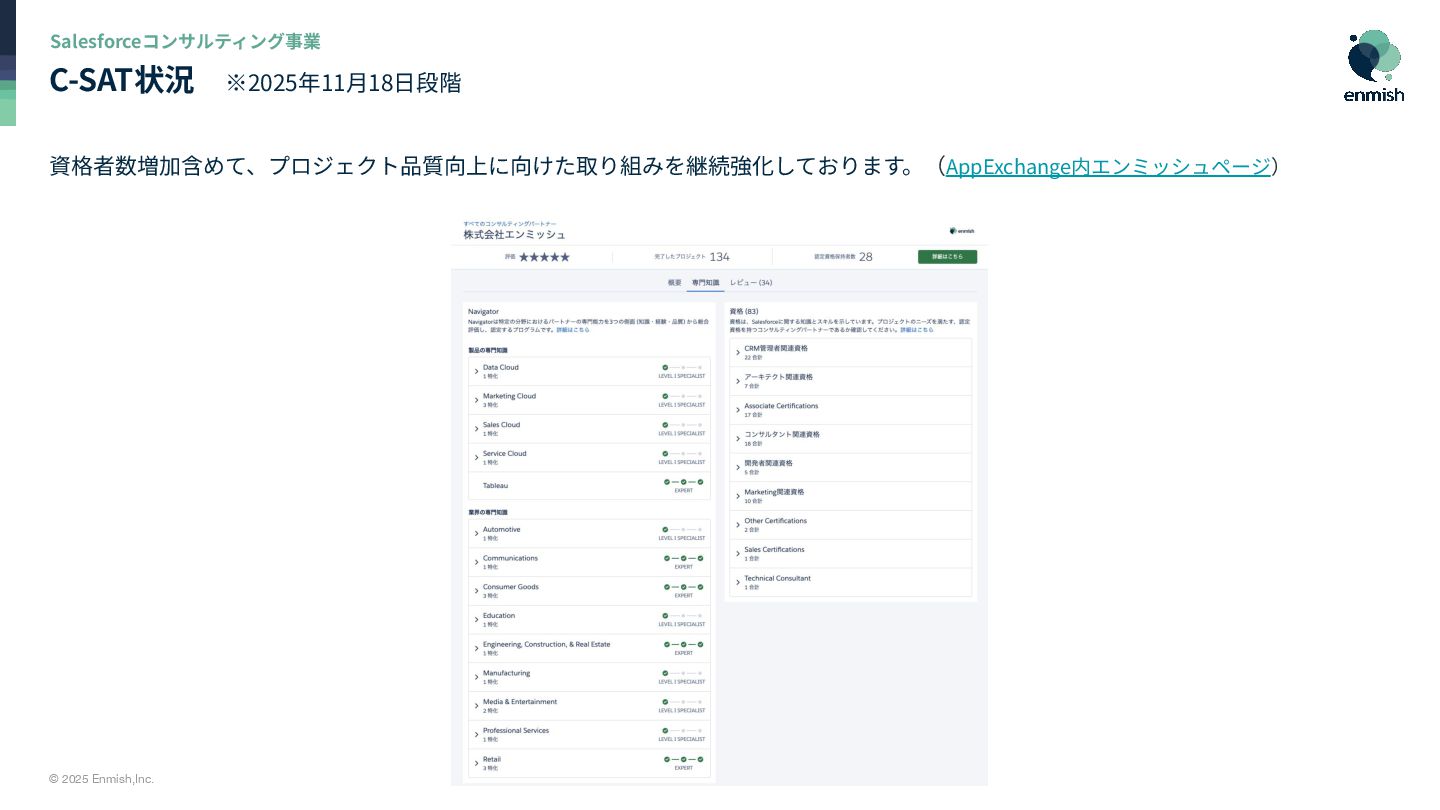
Task: Click the 株式会社エンミッシュ company heading
Action: point(514,235)
